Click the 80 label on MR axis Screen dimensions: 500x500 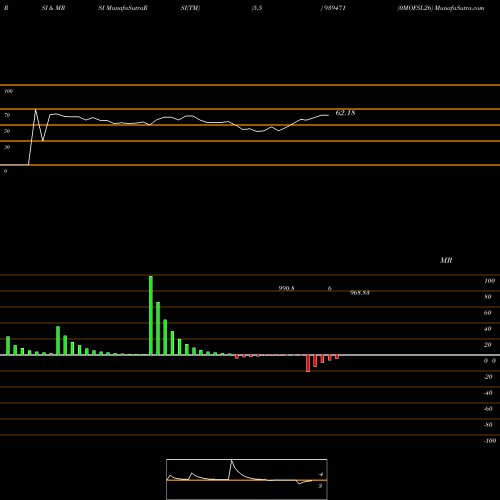click(x=488, y=297)
